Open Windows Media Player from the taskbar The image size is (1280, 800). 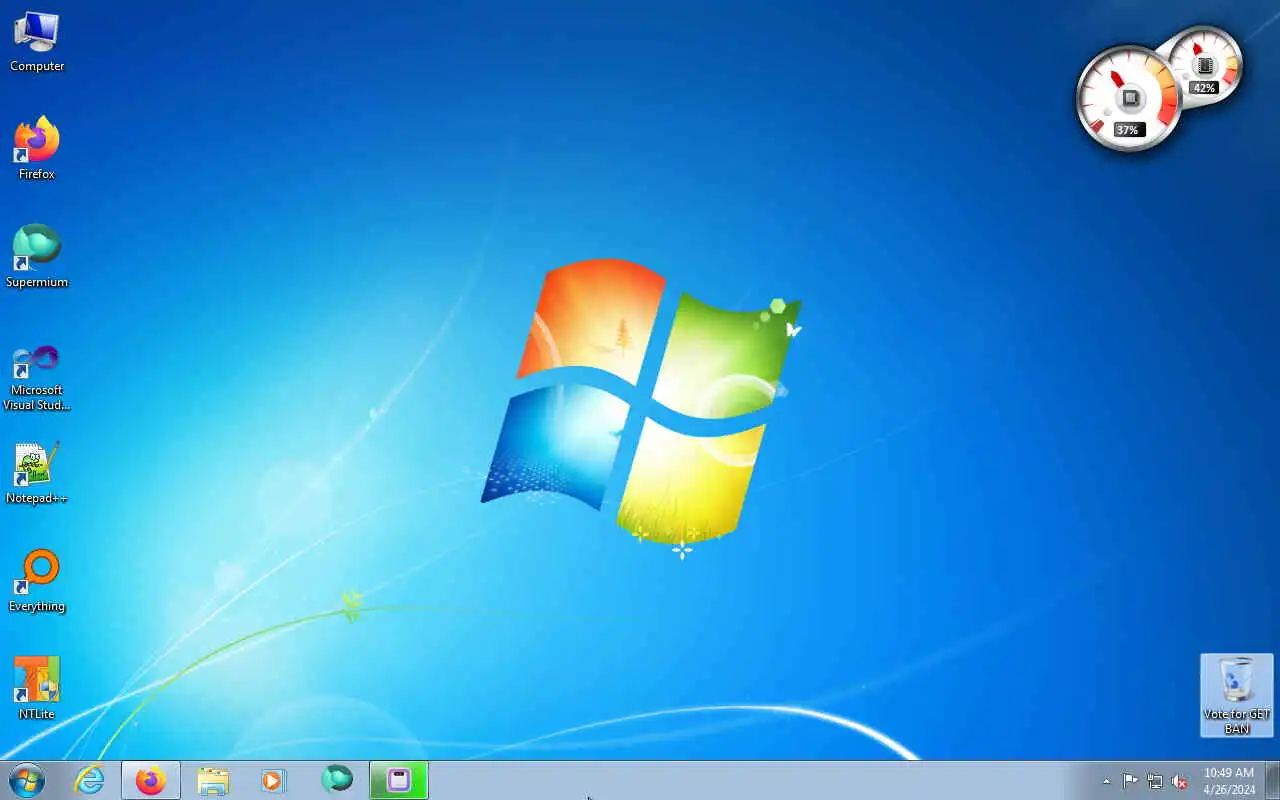[x=274, y=780]
